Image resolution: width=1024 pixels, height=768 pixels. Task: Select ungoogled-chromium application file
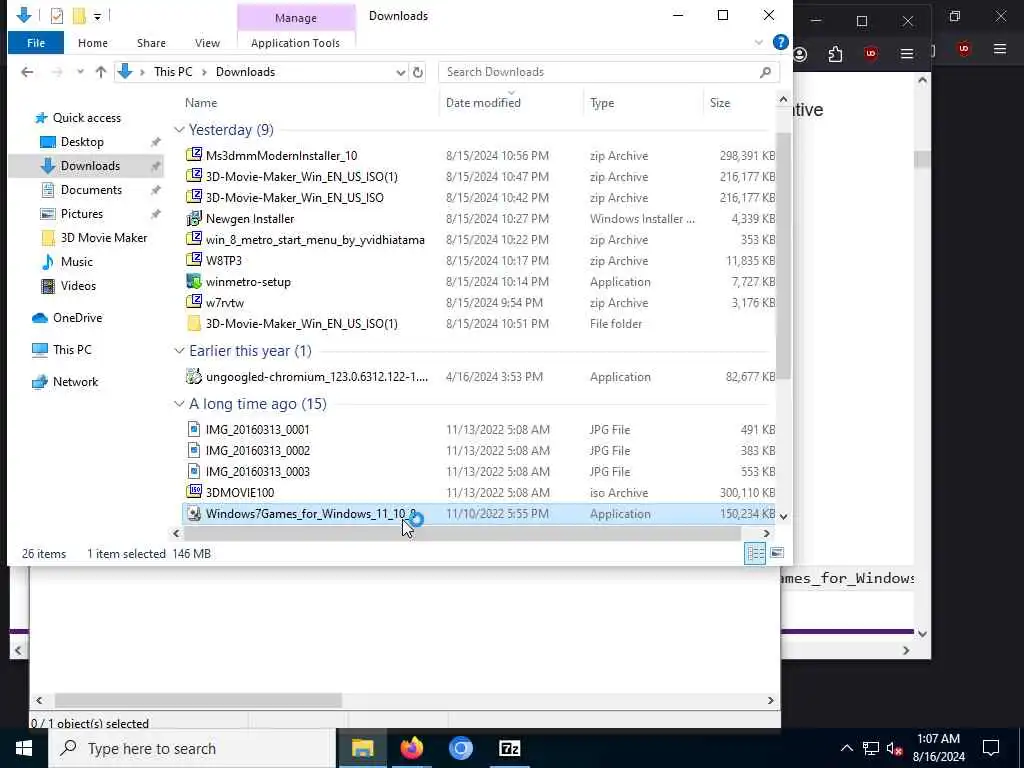click(317, 377)
